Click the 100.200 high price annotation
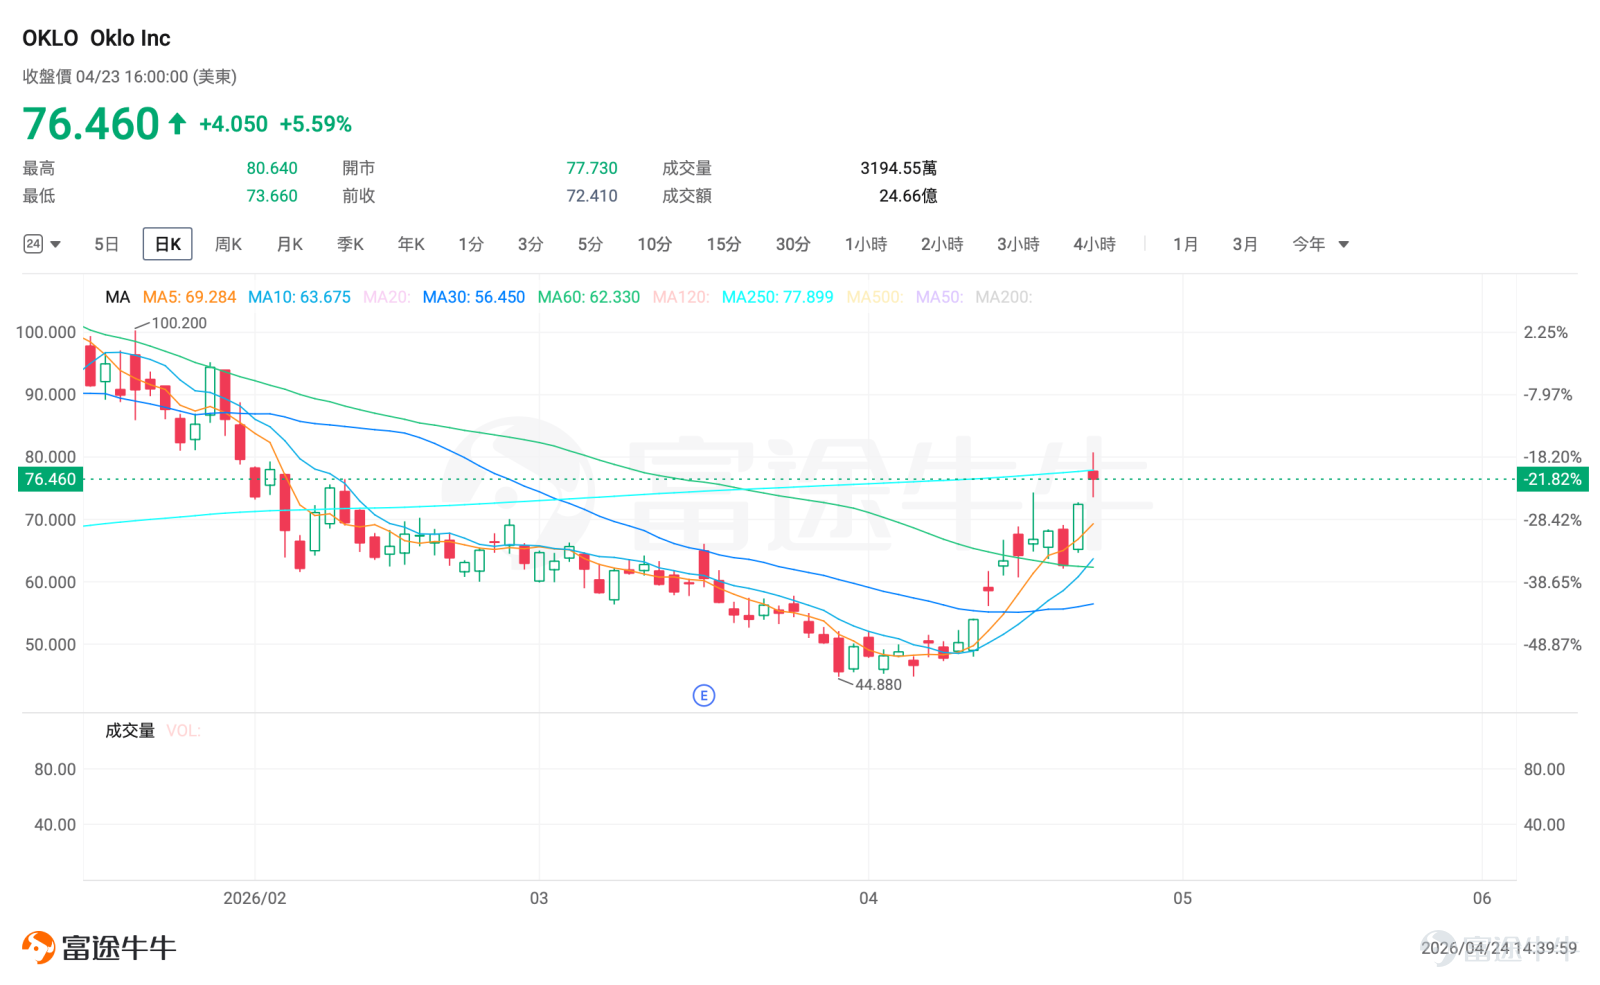This screenshot has height=985, width=1600. pyautogui.click(x=179, y=323)
